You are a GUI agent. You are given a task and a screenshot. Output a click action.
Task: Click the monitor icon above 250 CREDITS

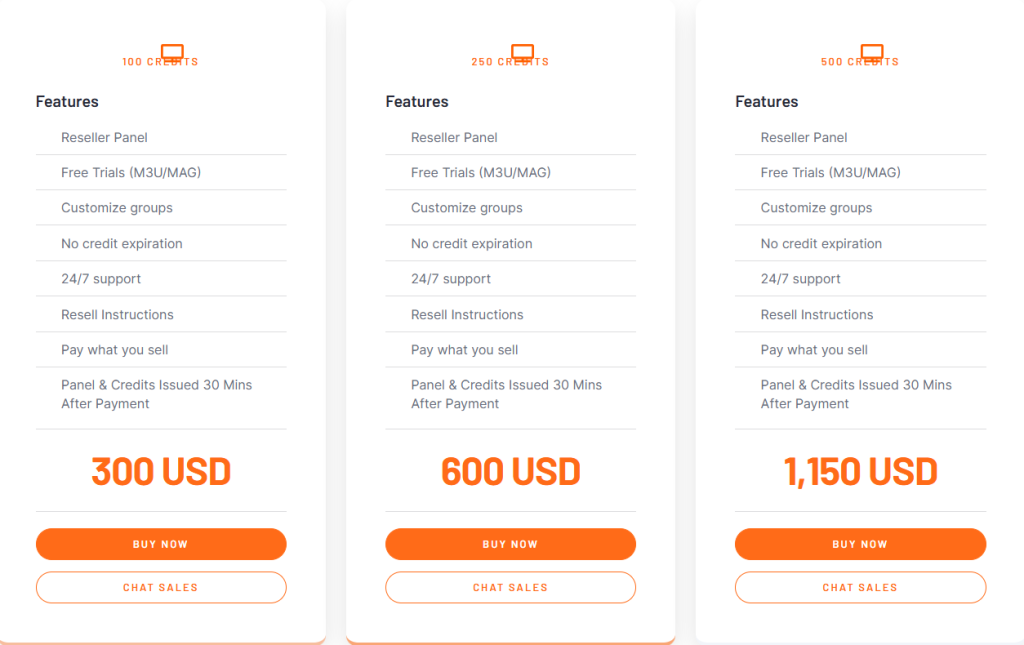[521, 53]
